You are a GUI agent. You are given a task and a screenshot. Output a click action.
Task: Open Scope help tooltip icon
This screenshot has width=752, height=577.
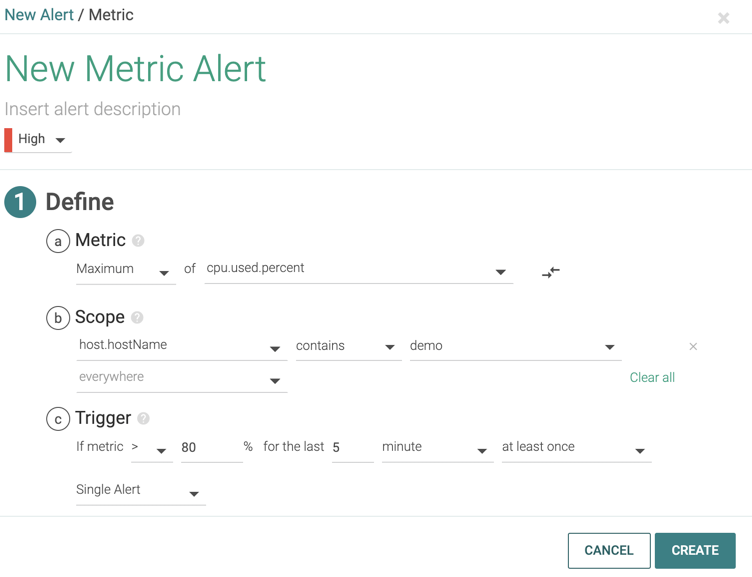coord(137,317)
